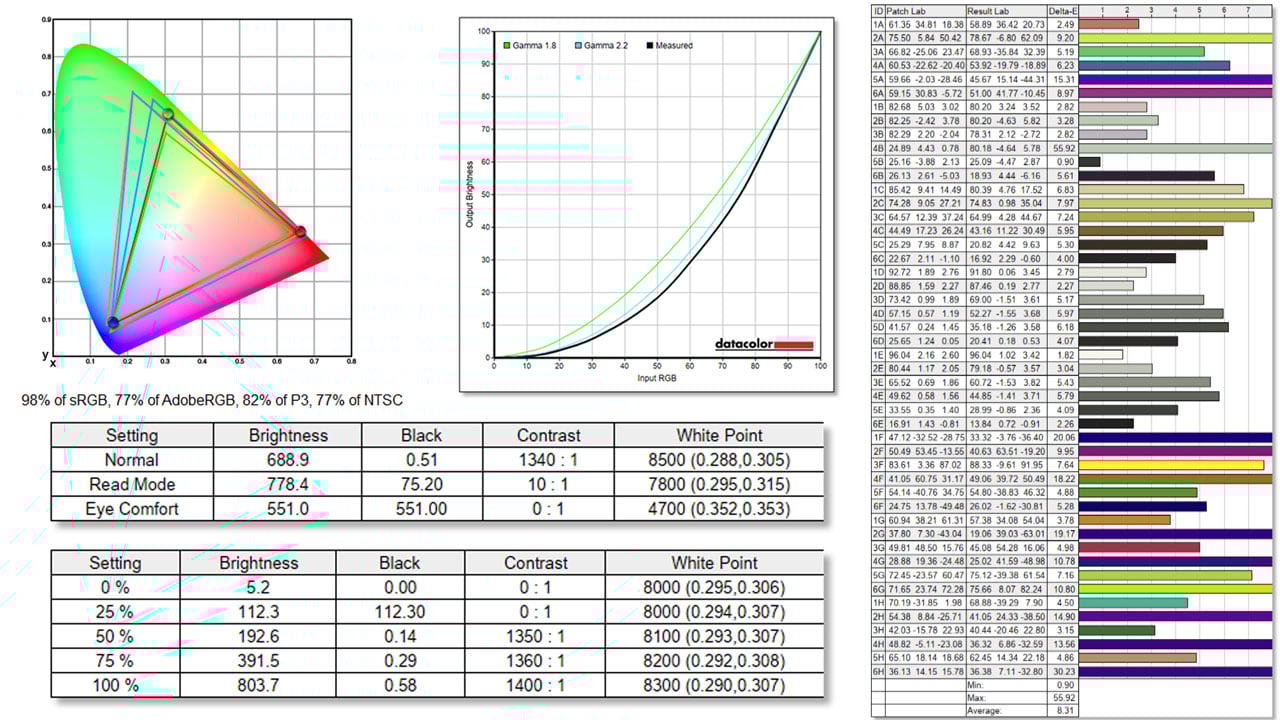This screenshot has width=1280, height=720.
Task: Select the green primary marker on gamut chart
Action: pyautogui.click(x=168, y=115)
